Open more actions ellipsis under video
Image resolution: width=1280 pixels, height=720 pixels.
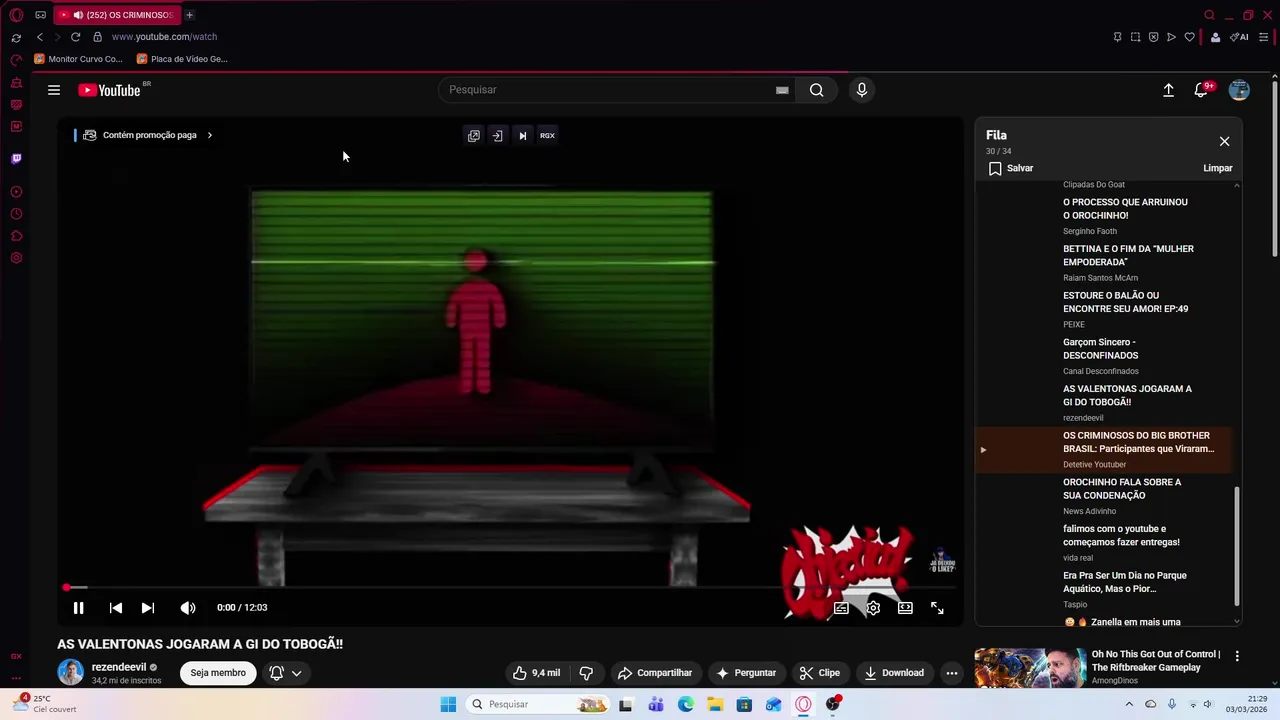click(952, 673)
